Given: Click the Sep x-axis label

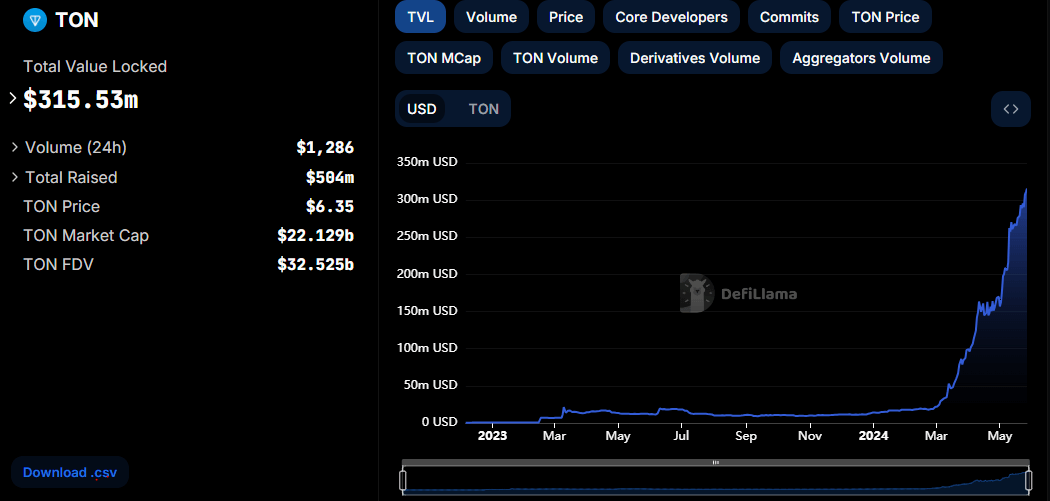Looking at the screenshot, I should click(745, 436).
